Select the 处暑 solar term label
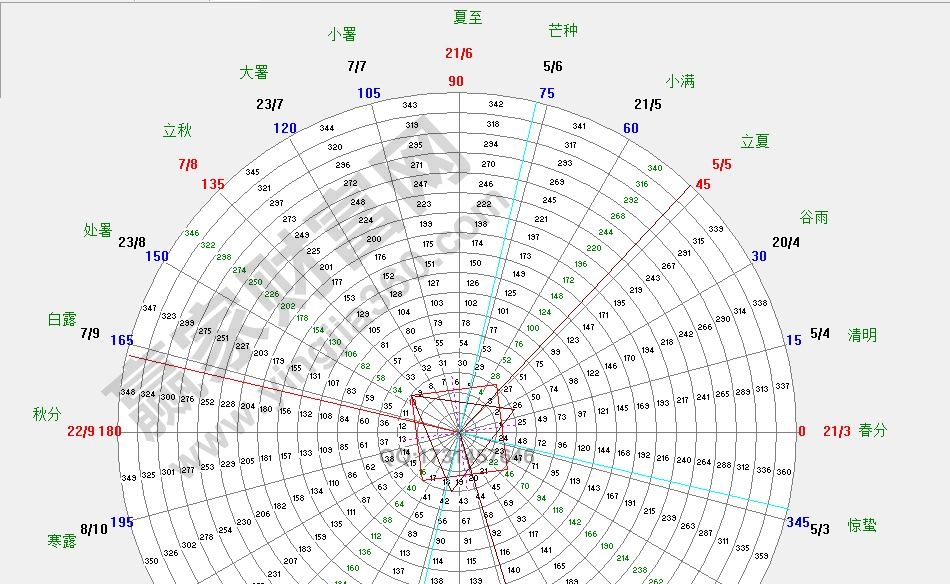The height and width of the screenshot is (584, 950). tap(99, 230)
